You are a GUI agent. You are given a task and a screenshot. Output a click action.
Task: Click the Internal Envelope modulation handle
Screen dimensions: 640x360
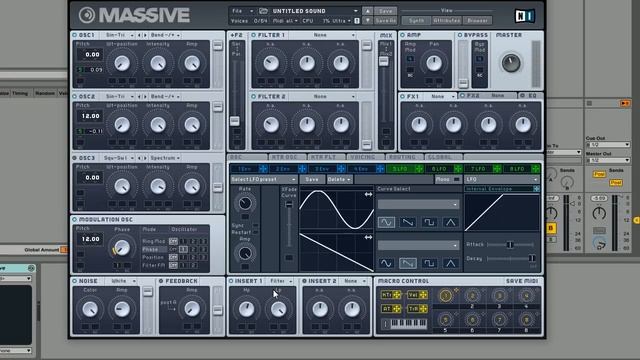(536, 189)
